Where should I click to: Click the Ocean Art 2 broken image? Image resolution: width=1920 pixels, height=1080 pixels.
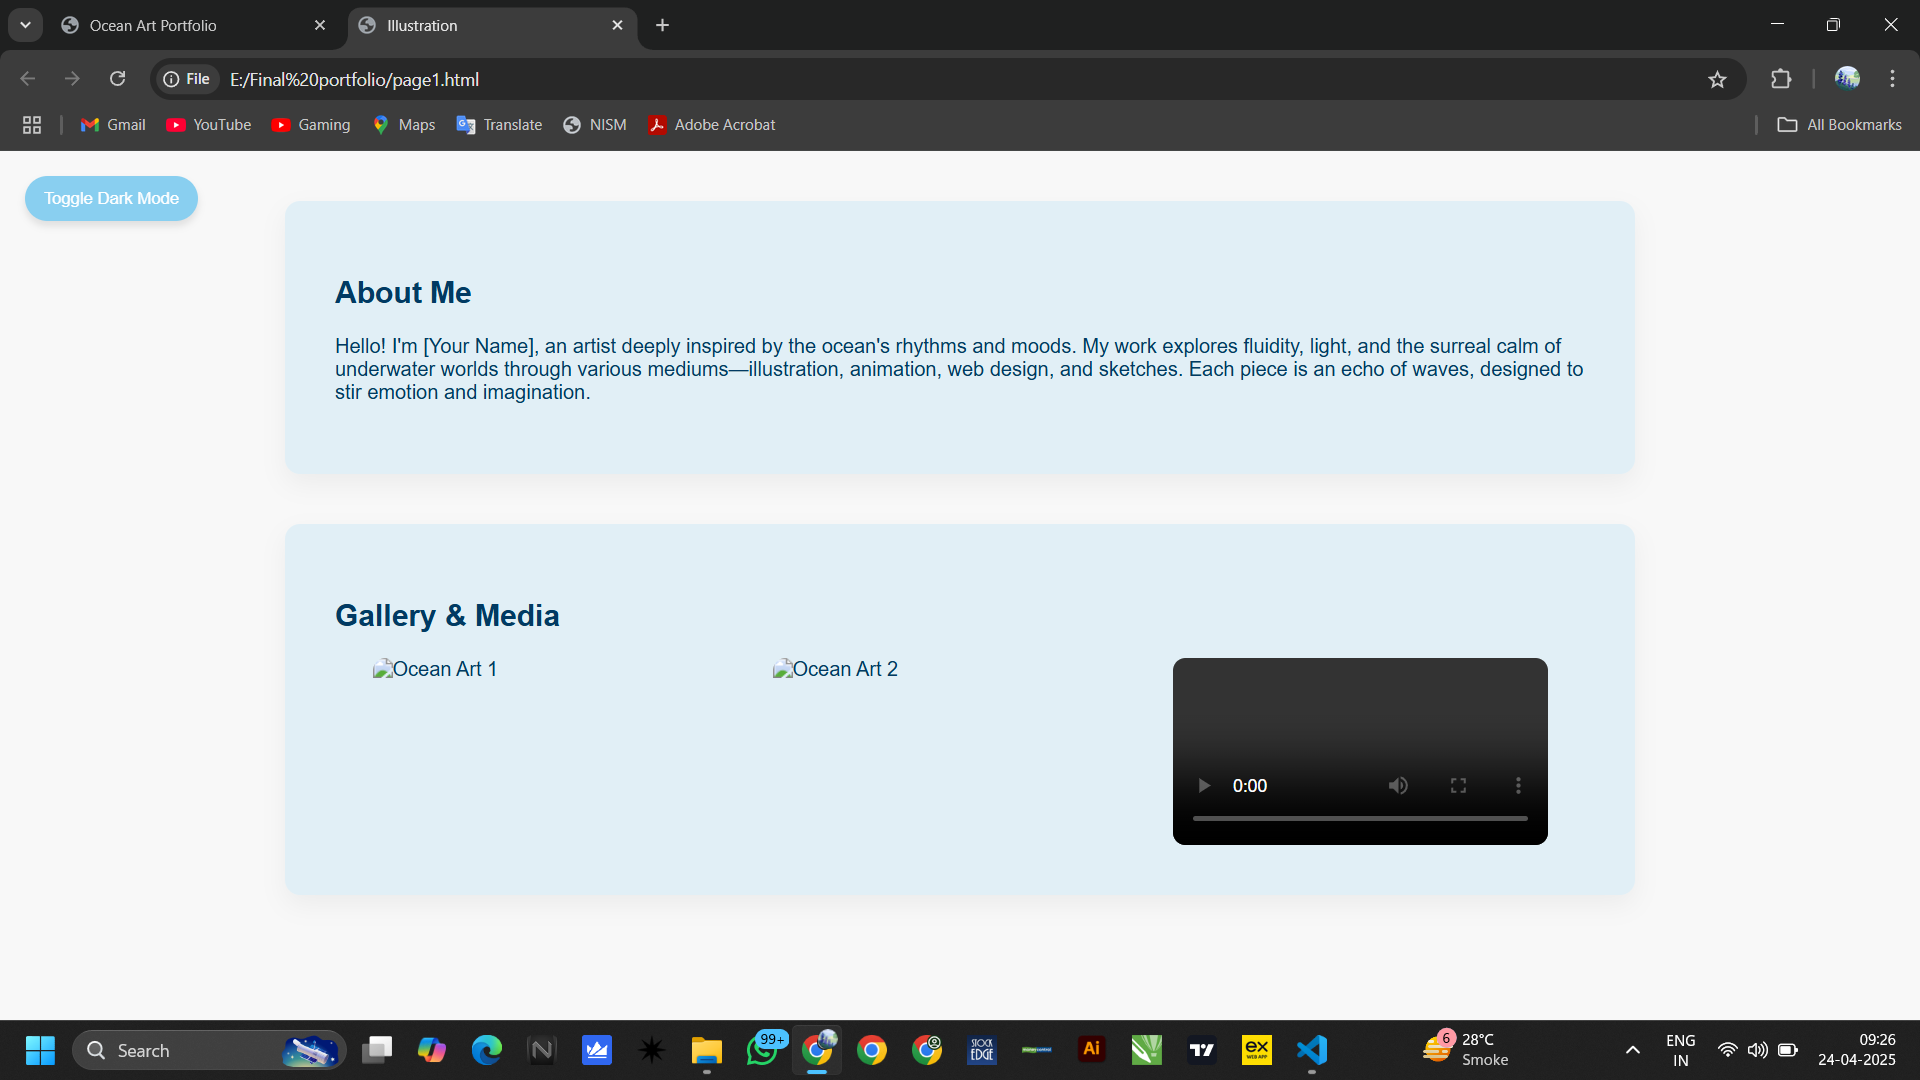[x=835, y=669]
